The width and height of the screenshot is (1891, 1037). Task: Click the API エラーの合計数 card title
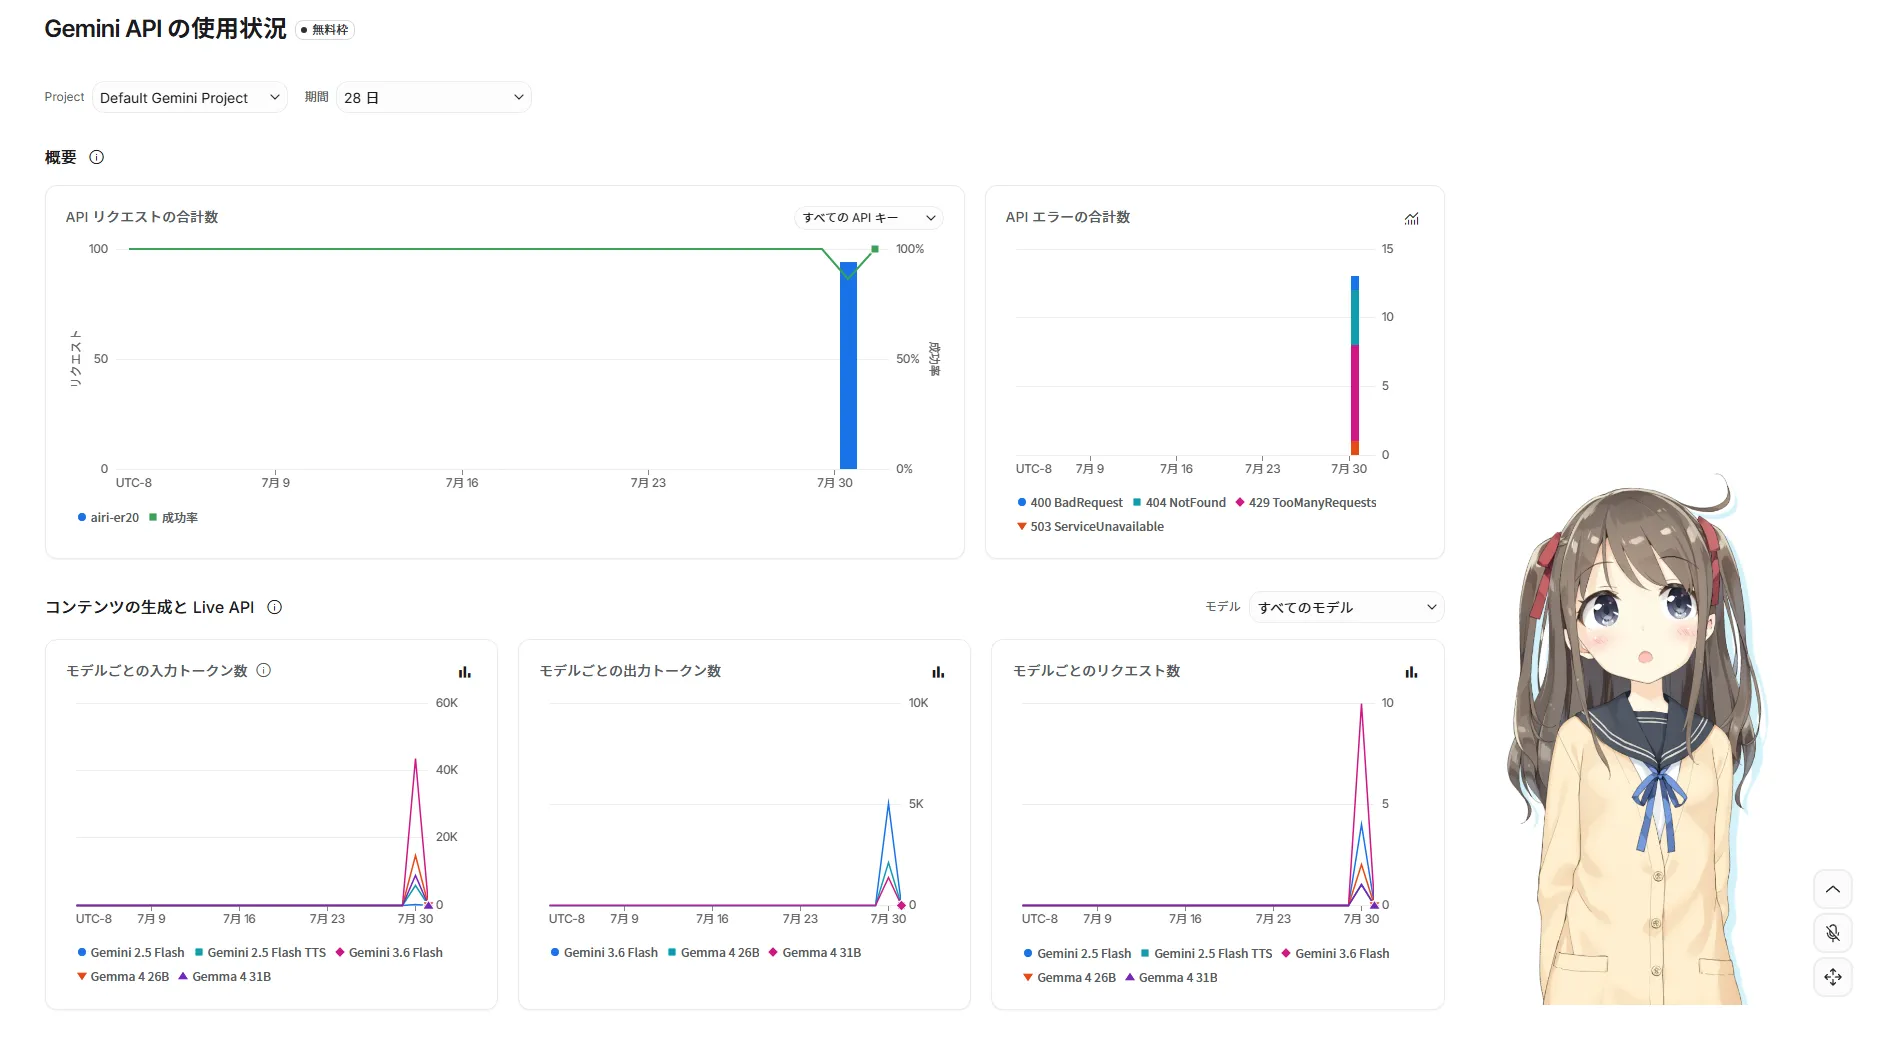pos(1068,217)
